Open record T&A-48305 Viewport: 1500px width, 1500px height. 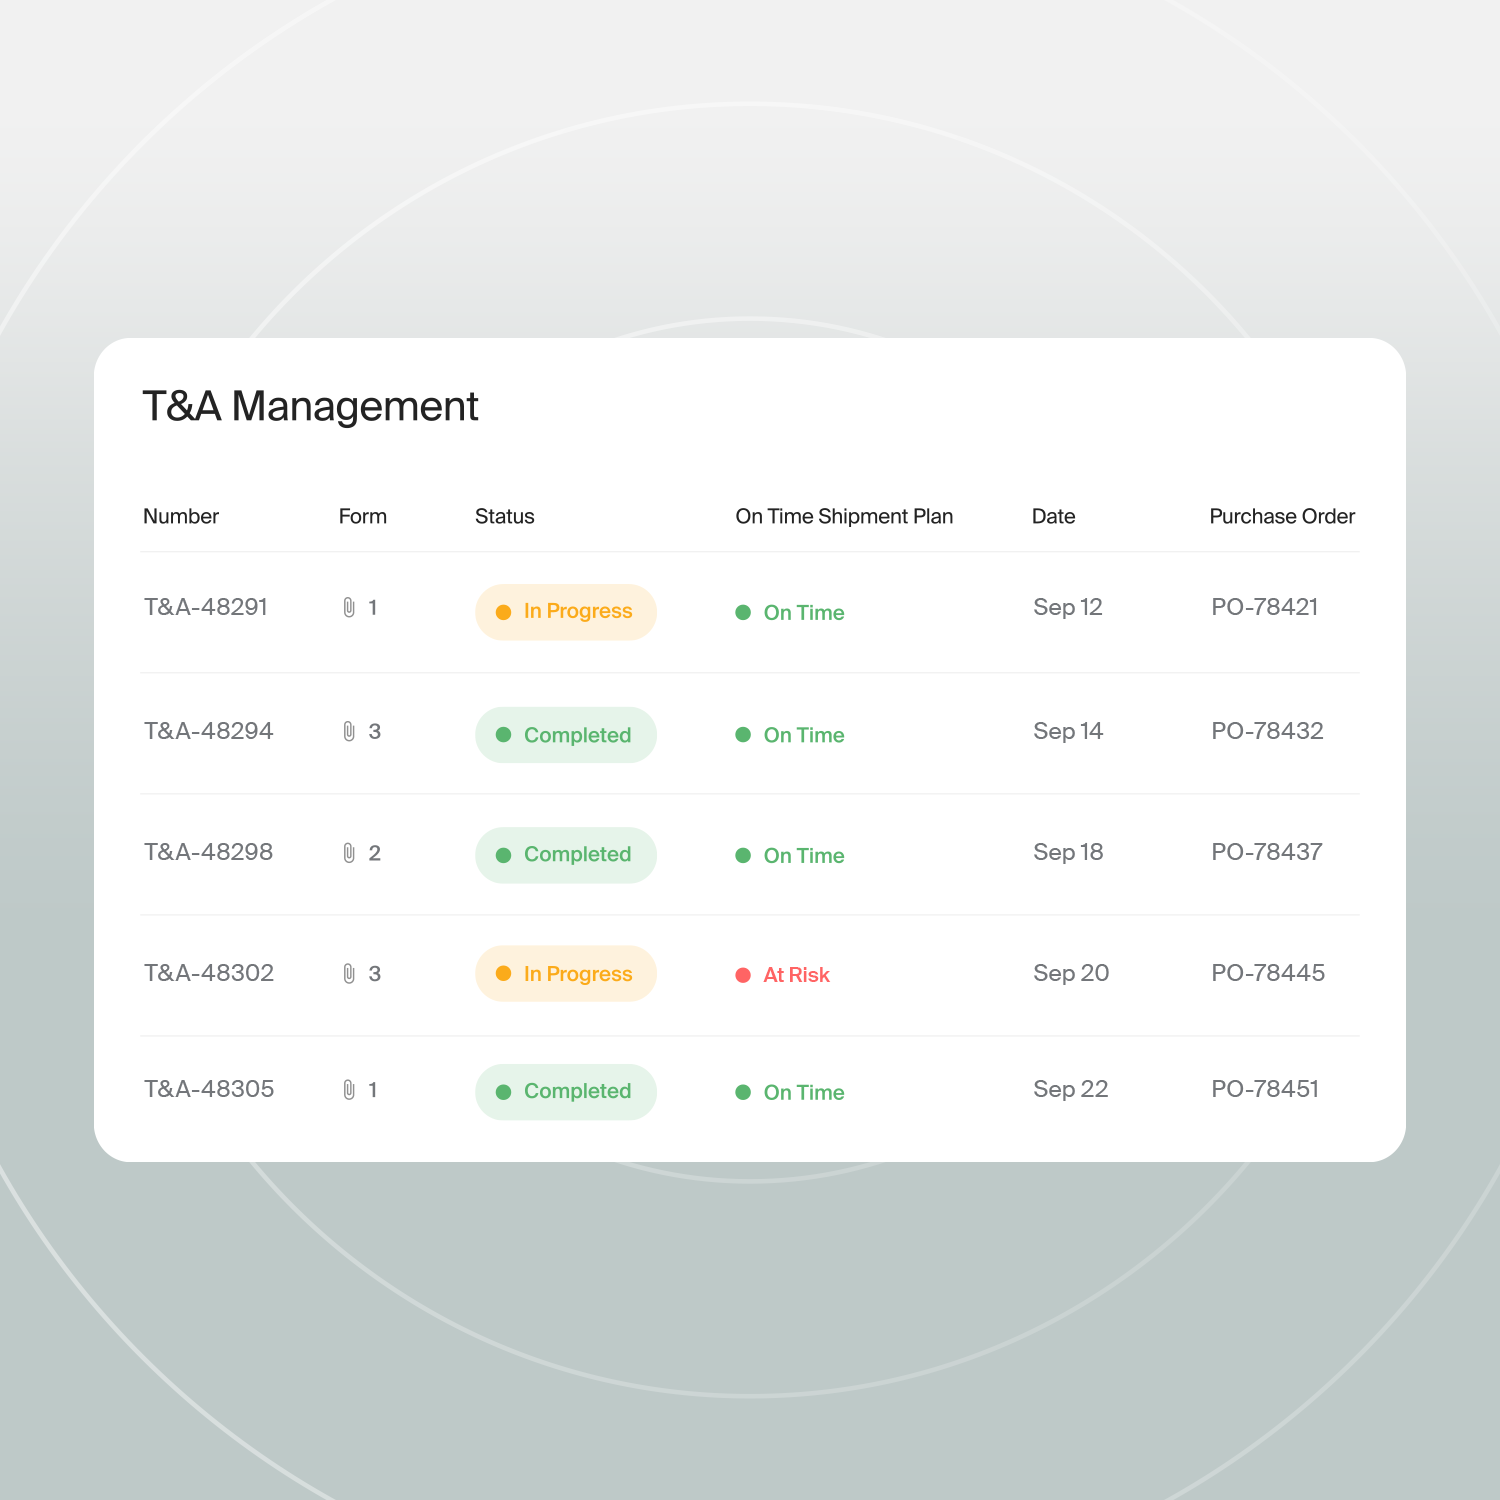(x=209, y=1089)
